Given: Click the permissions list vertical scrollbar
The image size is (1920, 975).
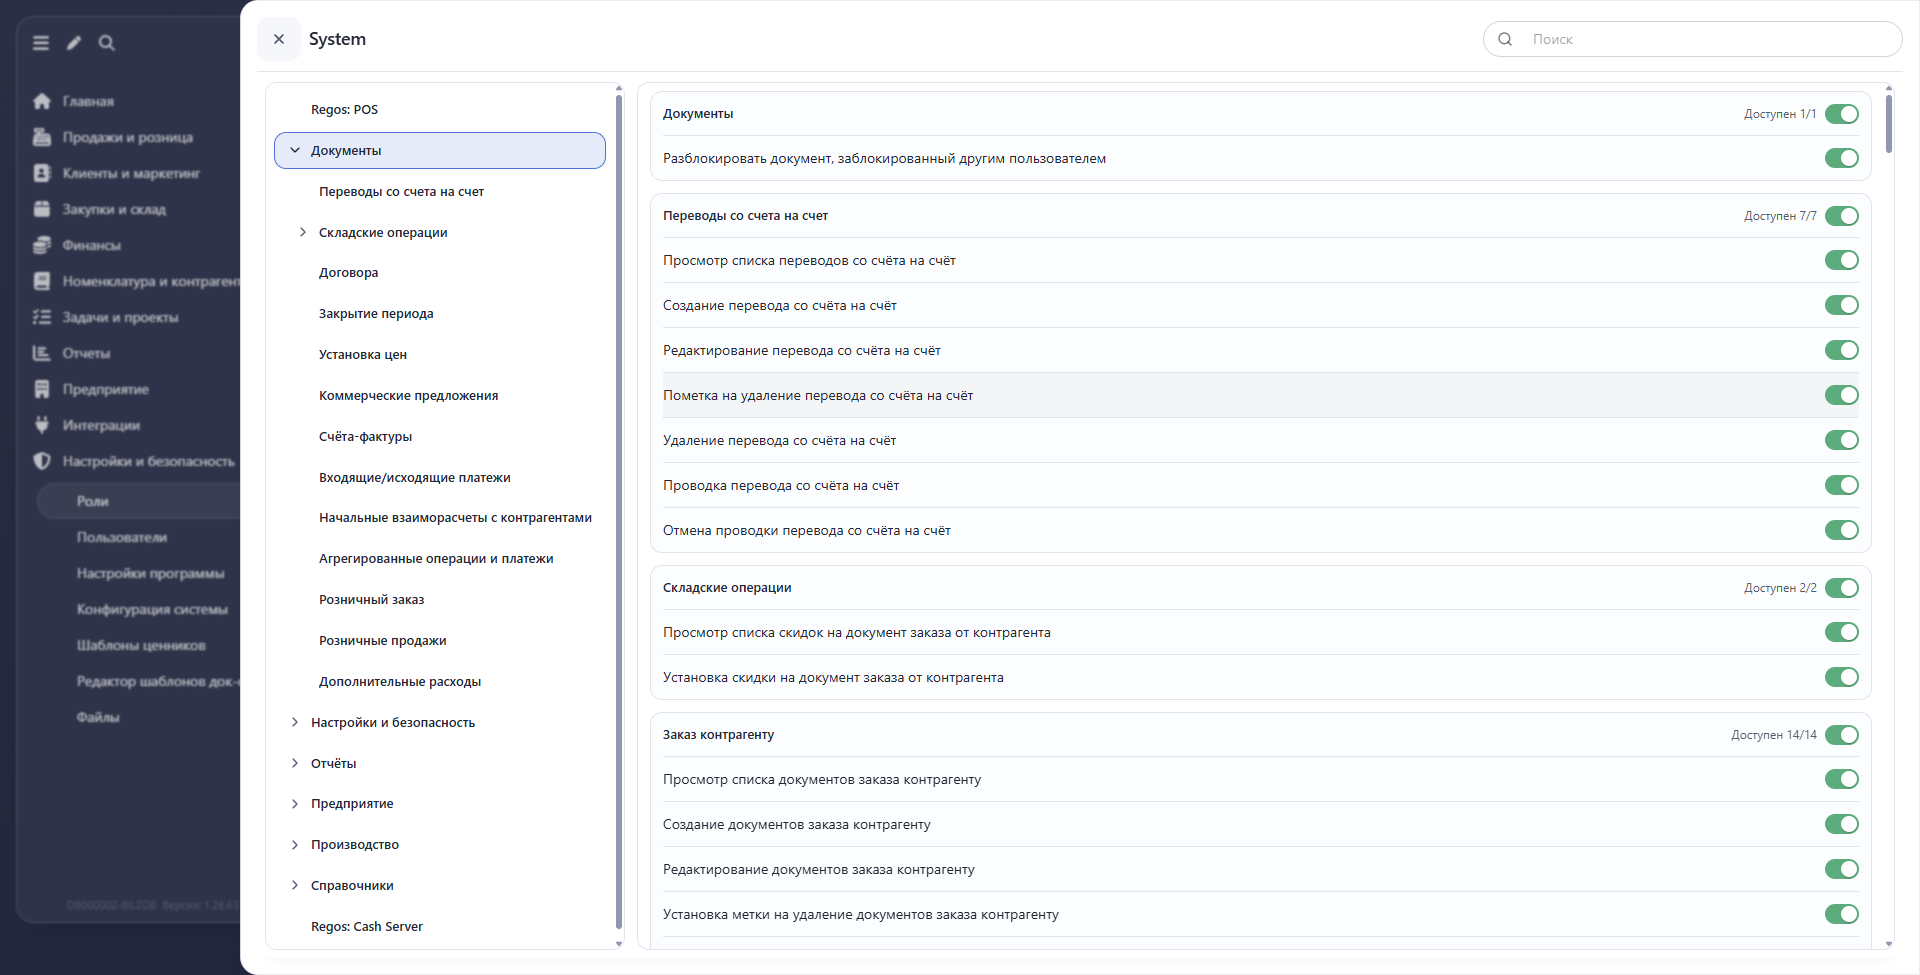Looking at the screenshot, I should point(1889,124).
